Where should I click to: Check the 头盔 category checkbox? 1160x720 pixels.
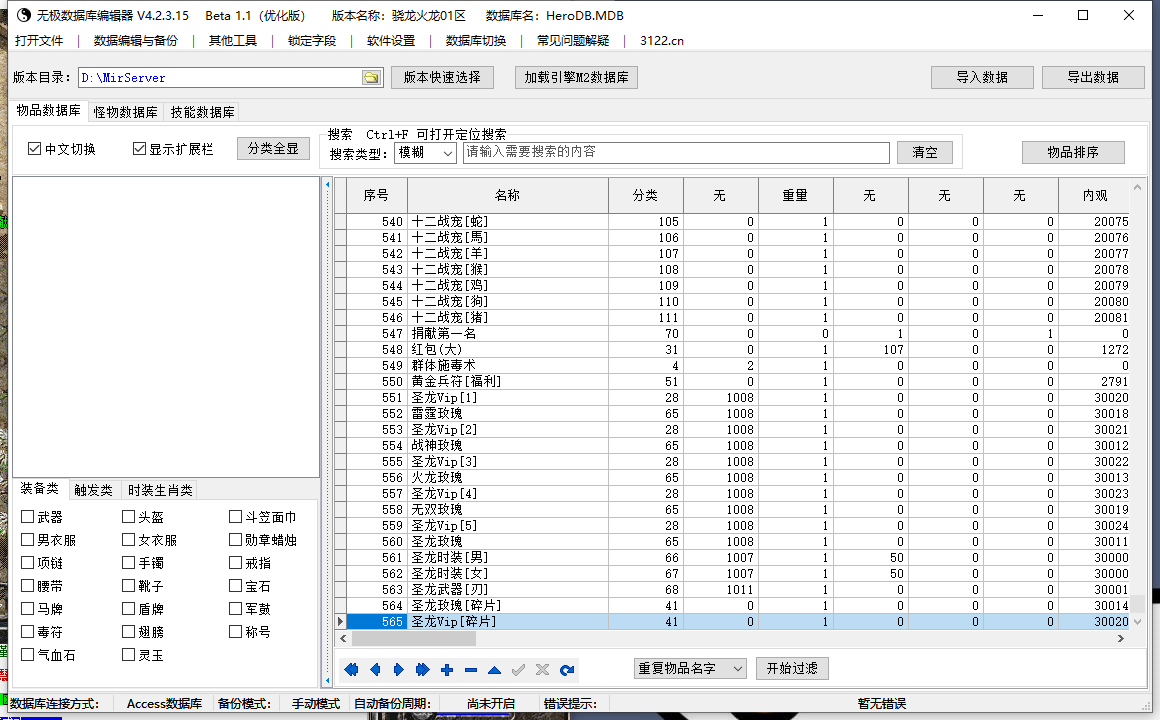[x=128, y=517]
